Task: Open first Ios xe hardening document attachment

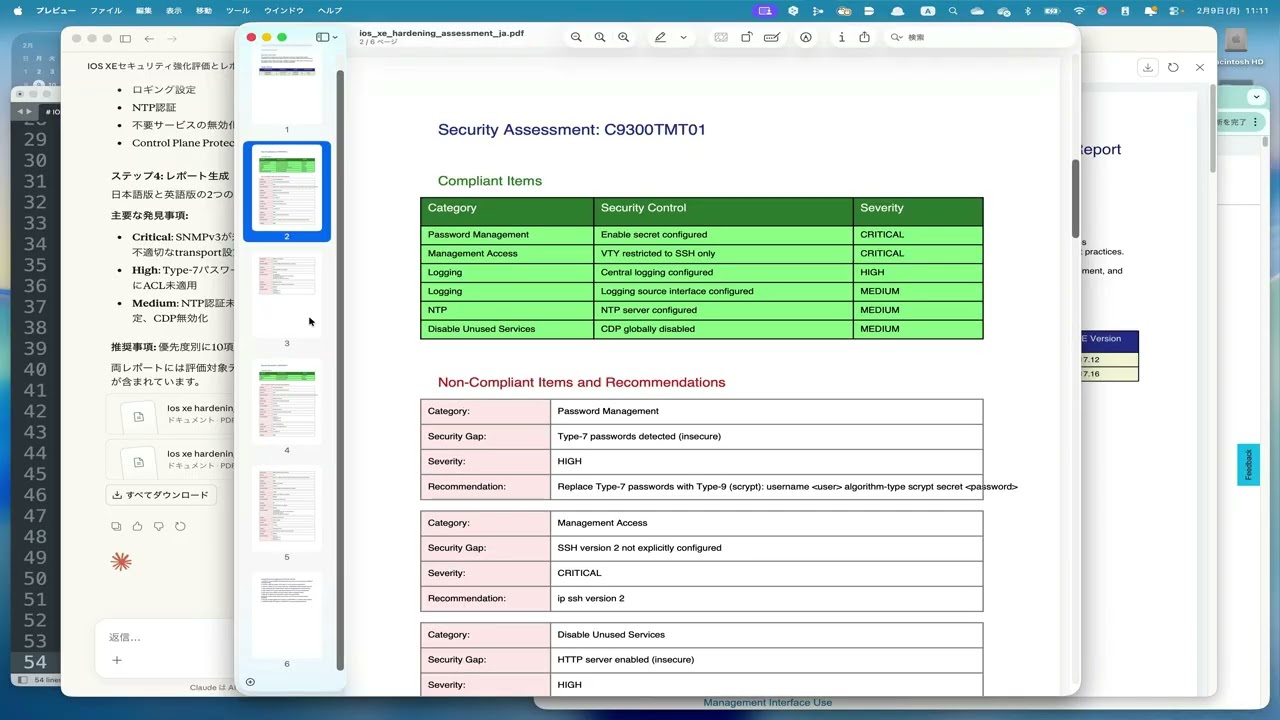Action: pos(171,414)
